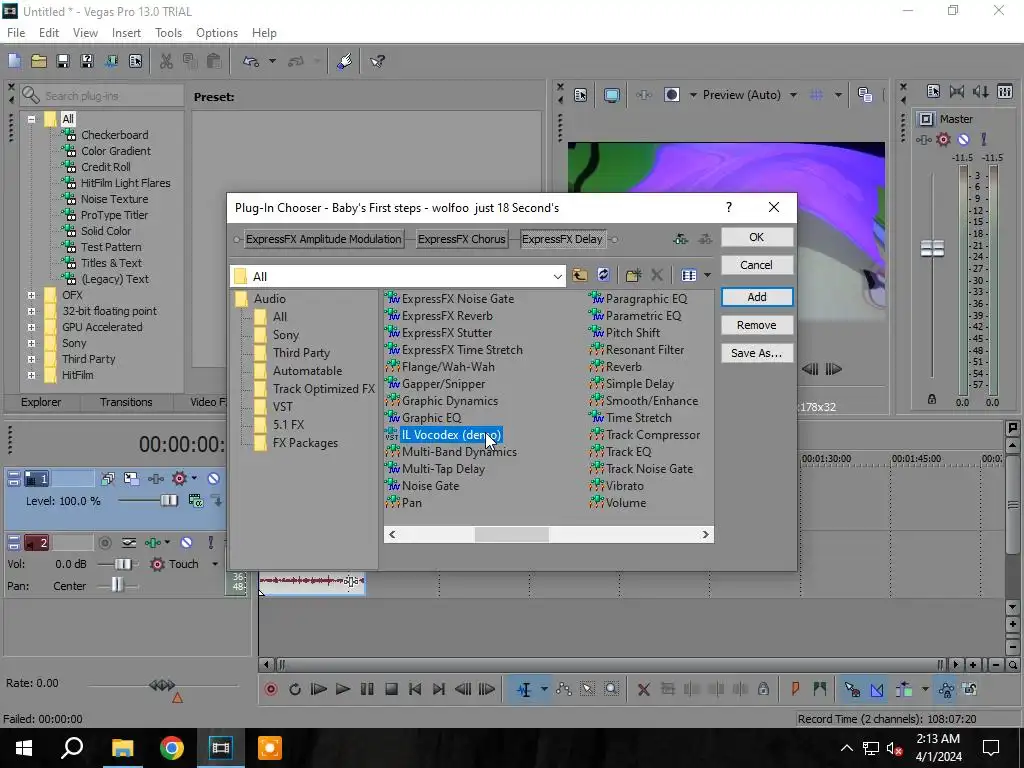Open File Explorer from the taskbar
Screen dimensions: 1024x768
(122, 748)
